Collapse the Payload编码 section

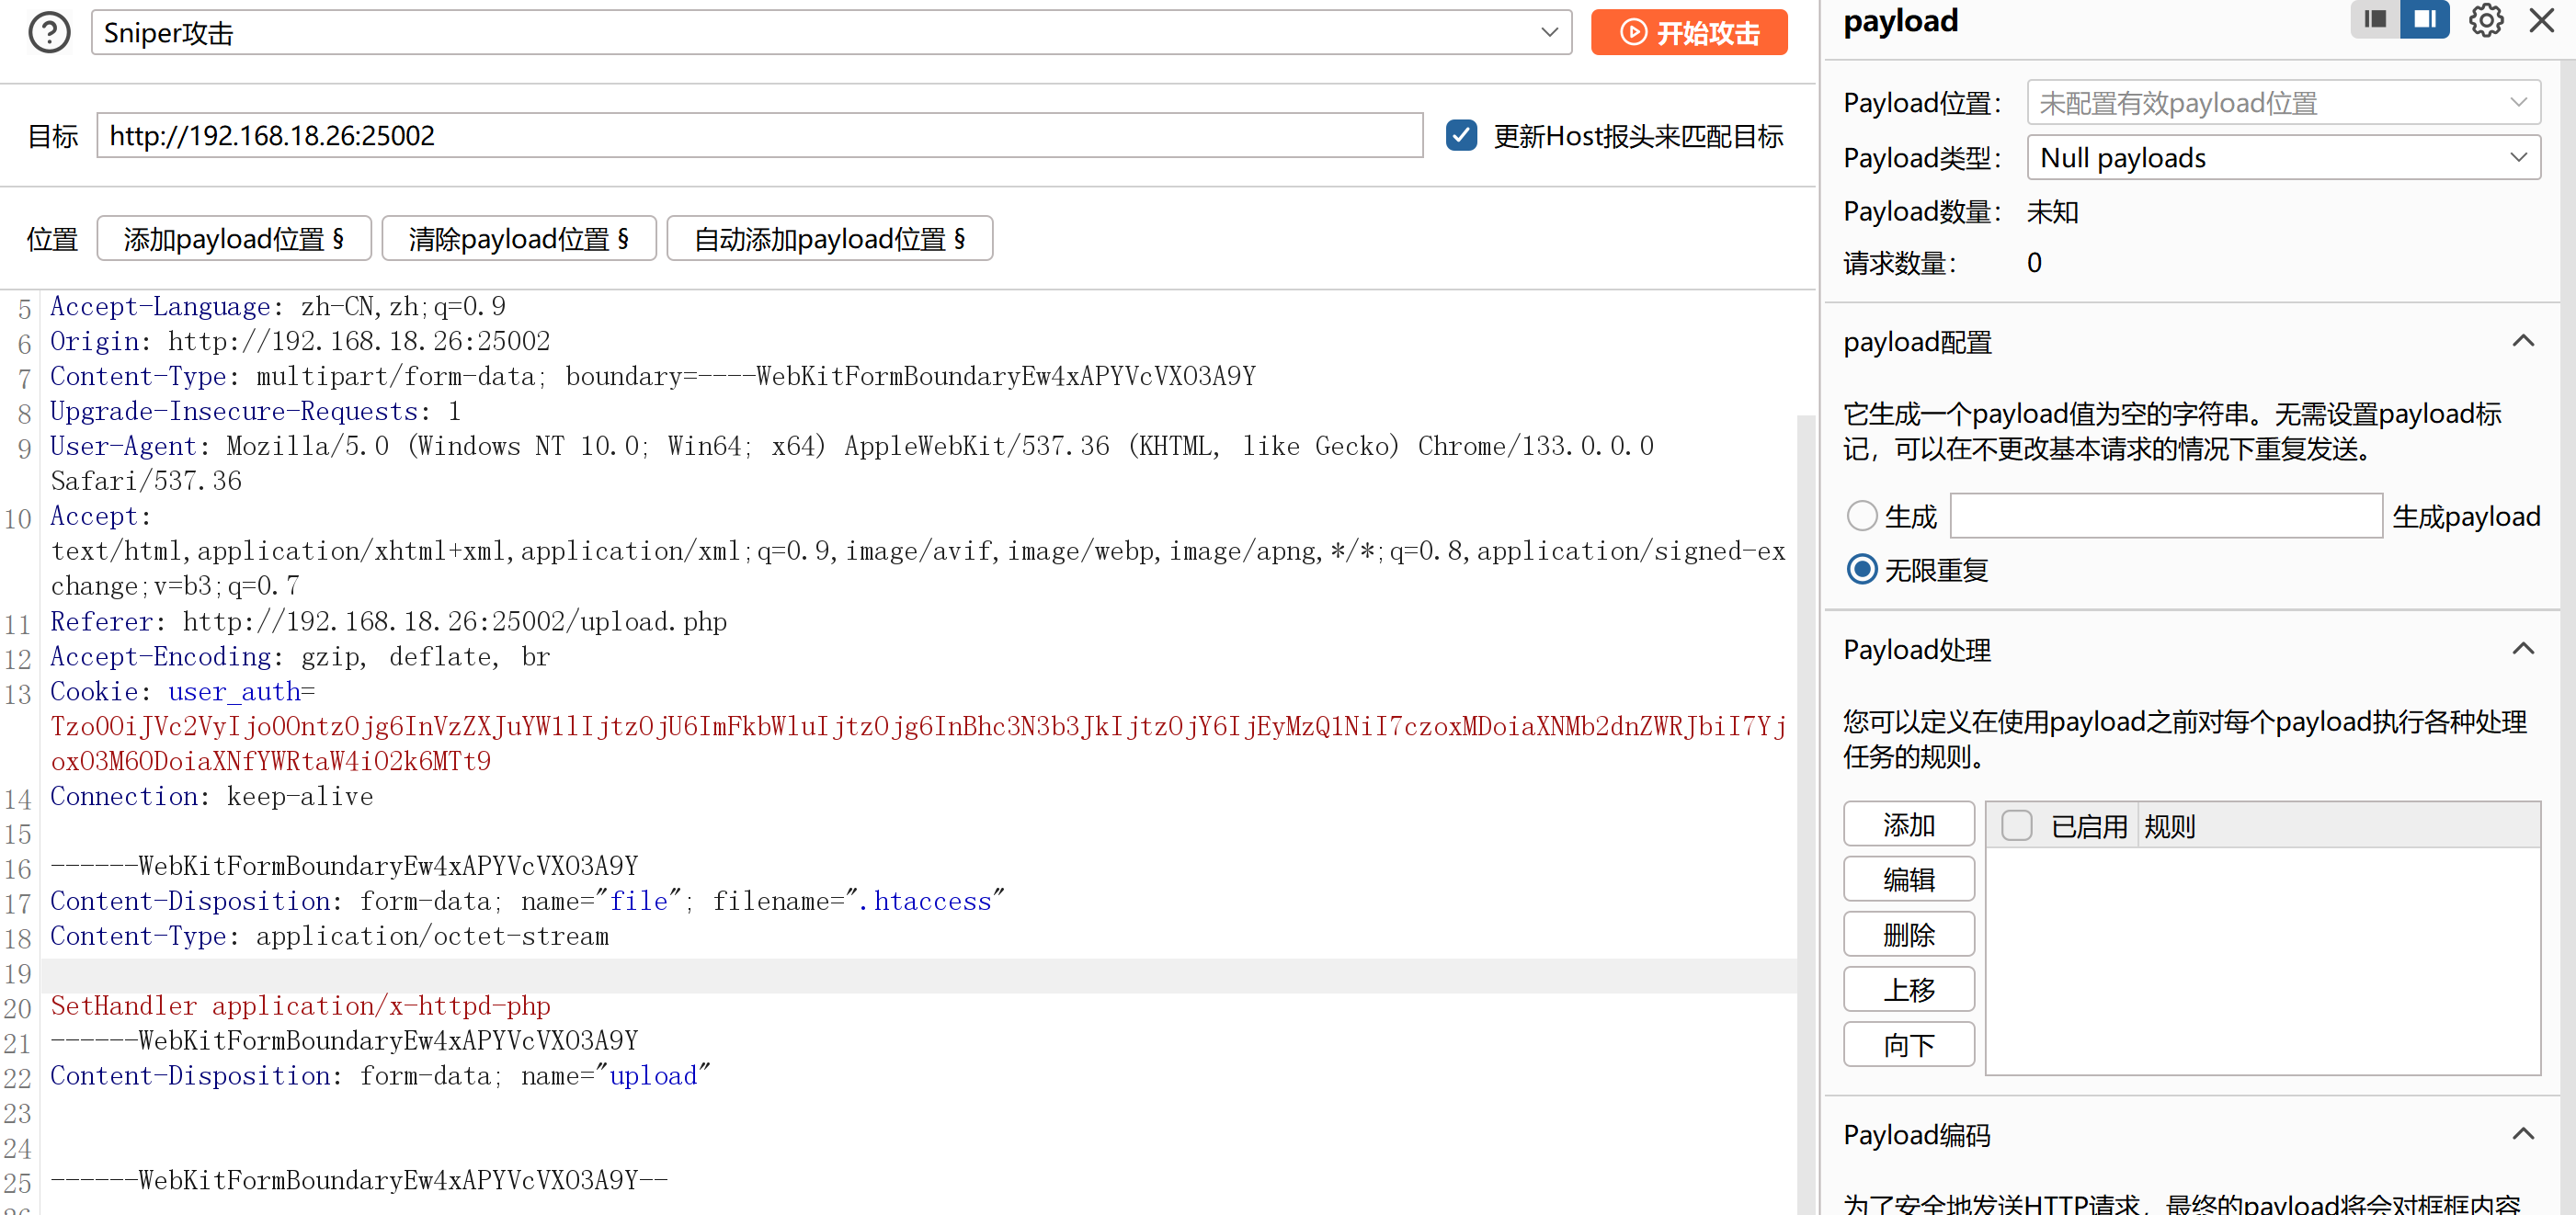pyautogui.click(x=2522, y=1135)
